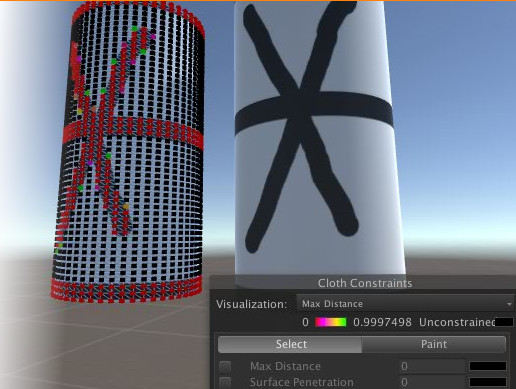Click the Visualization label
The width and height of the screenshot is (516, 389).
coord(251,304)
